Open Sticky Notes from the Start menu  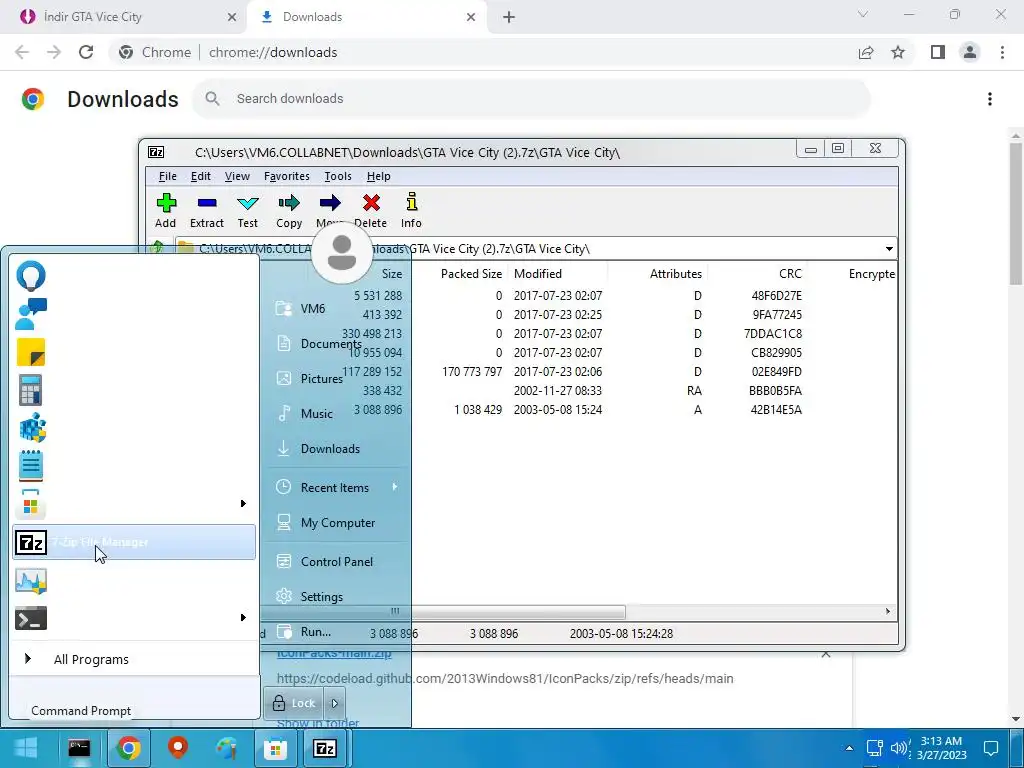click(x=31, y=352)
